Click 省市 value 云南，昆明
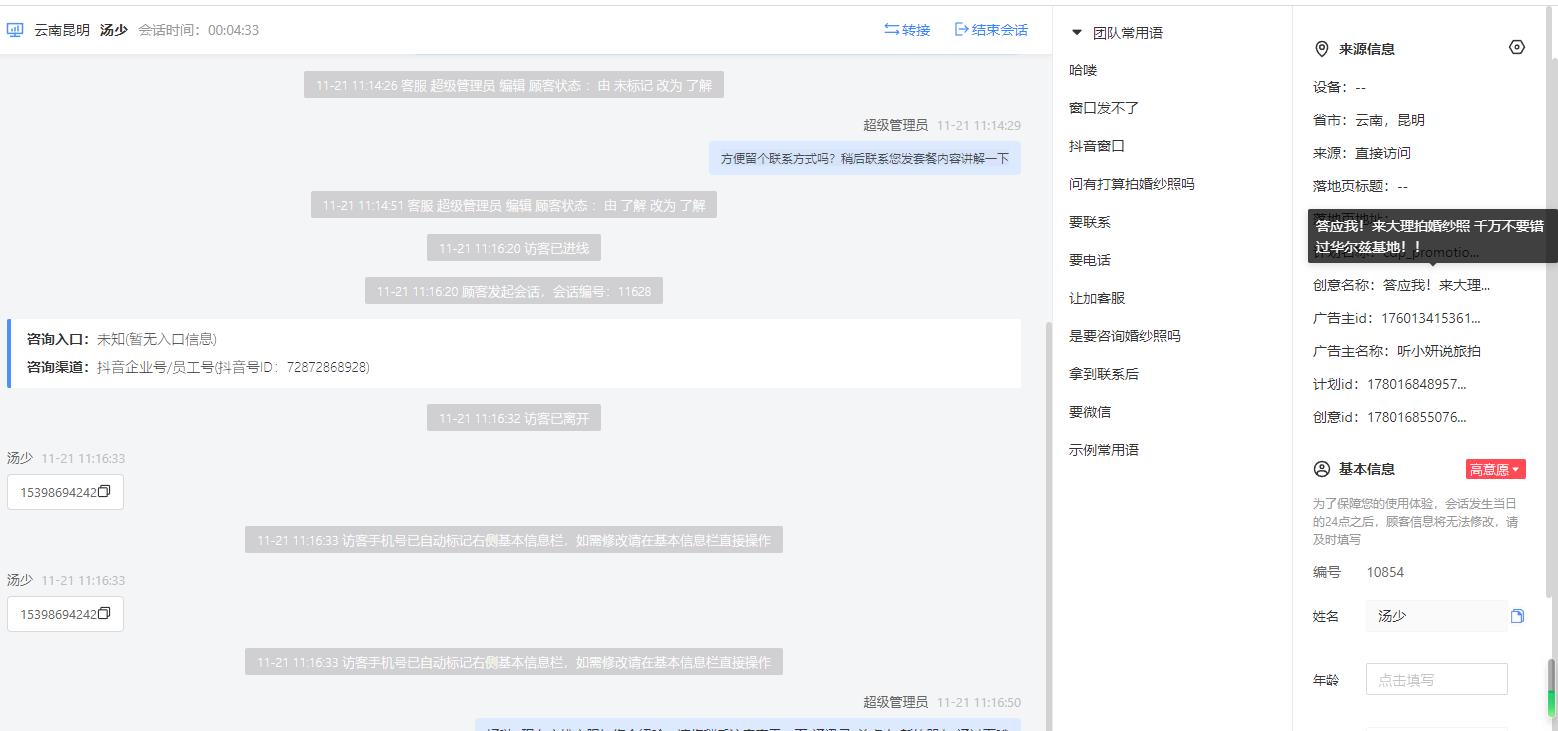 [1390, 121]
